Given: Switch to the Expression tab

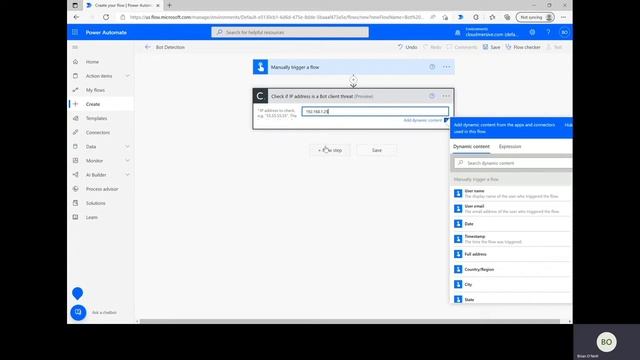Looking at the screenshot, I should 510,147.
